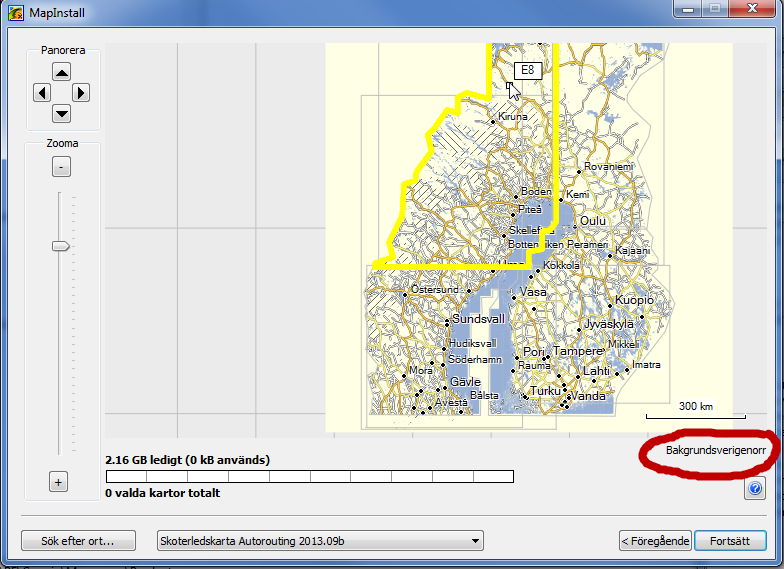The image size is (784, 569).
Task: Open help with the question mark icon
Action: 755,489
